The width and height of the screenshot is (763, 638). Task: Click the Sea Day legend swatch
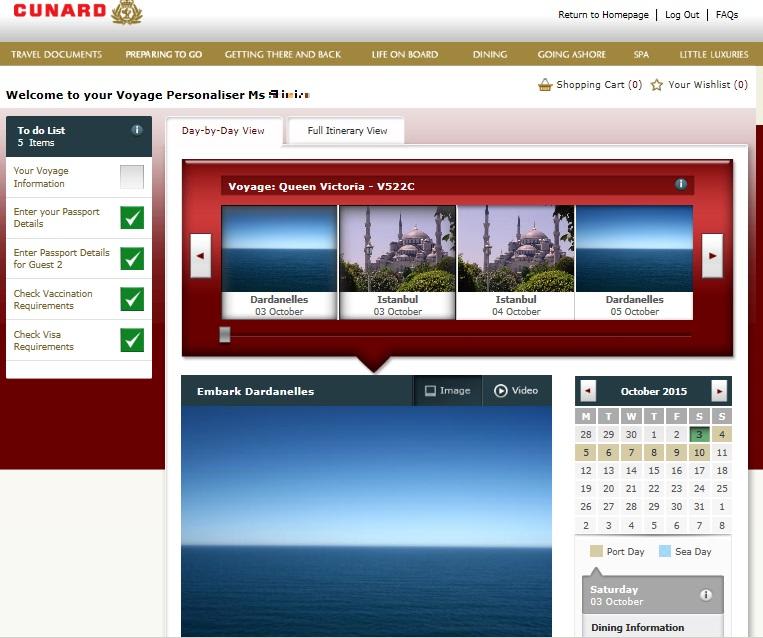tap(665, 551)
